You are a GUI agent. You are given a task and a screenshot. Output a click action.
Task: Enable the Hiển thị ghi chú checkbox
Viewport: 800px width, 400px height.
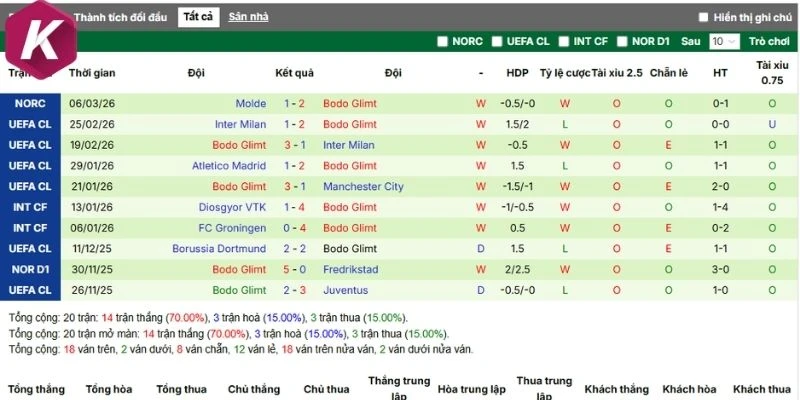tap(704, 17)
